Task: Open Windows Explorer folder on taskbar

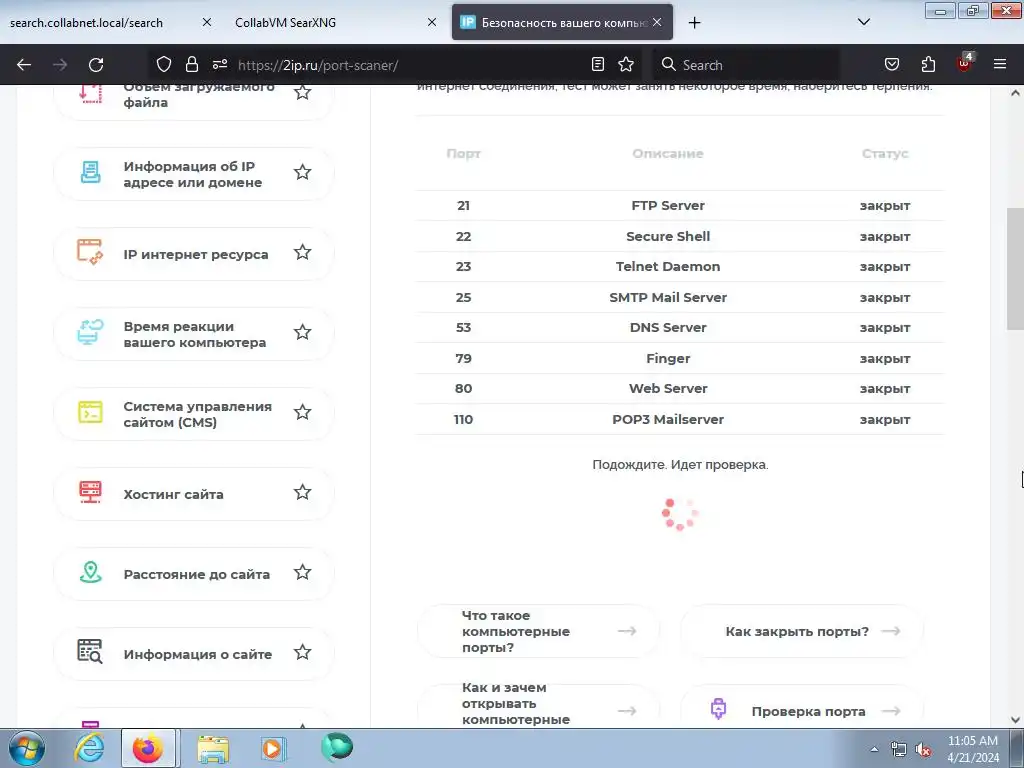Action: click(x=213, y=748)
